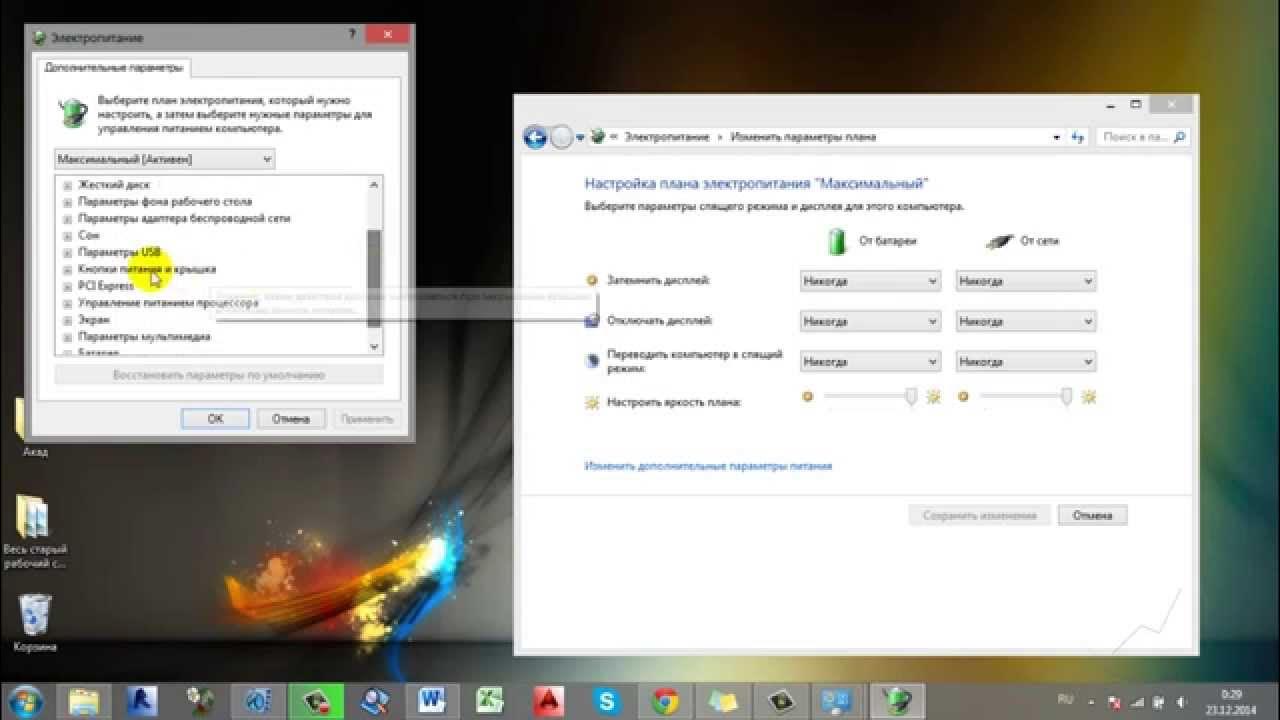
Task: Adjust the plugged-in brightness slider
Action: (1066, 397)
